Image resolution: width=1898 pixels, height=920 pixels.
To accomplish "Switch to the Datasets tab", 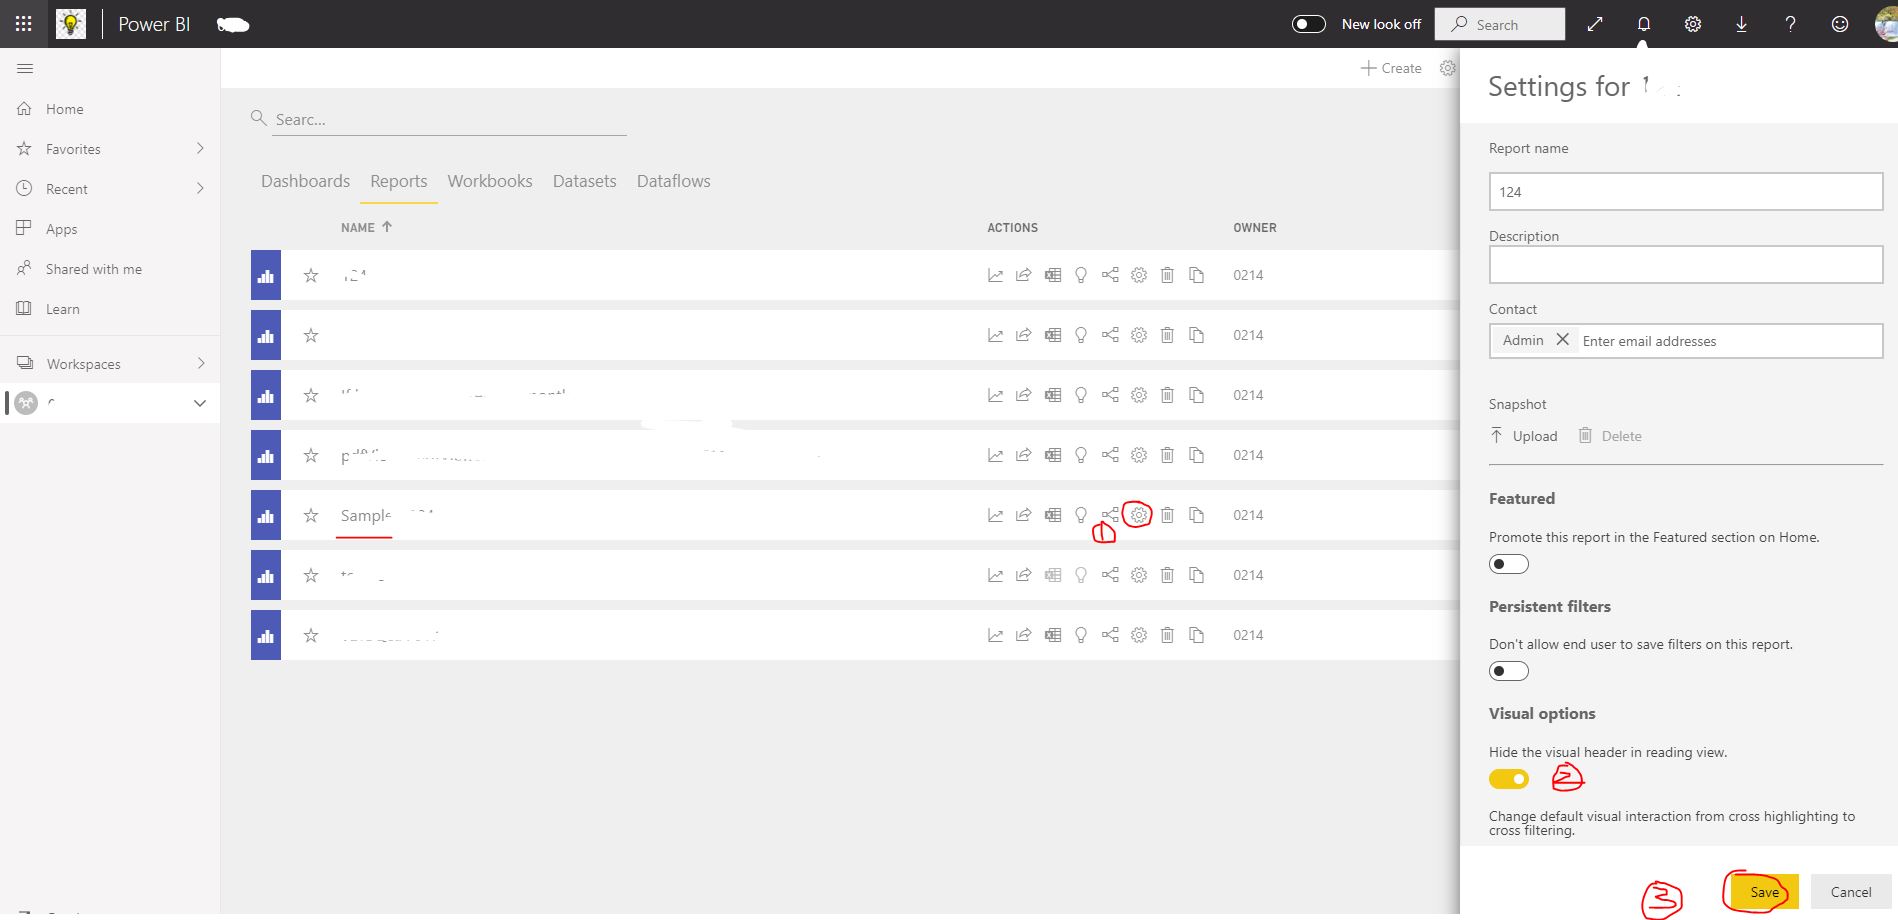I will [x=585, y=181].
